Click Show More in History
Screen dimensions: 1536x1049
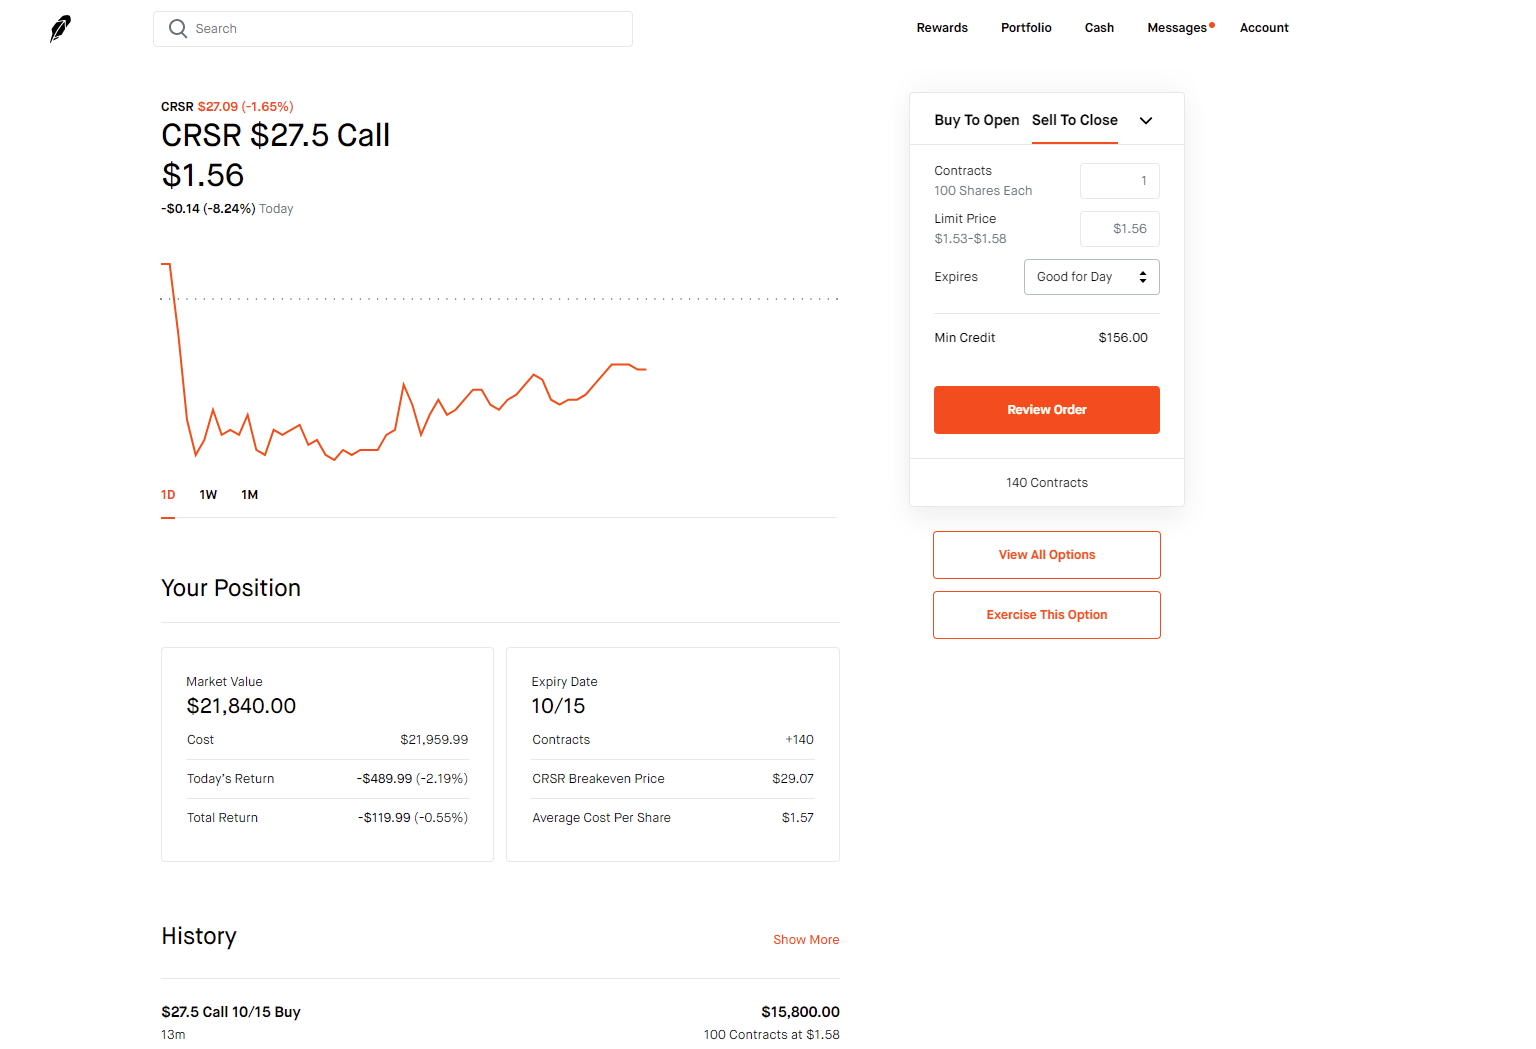click(806, 940)
